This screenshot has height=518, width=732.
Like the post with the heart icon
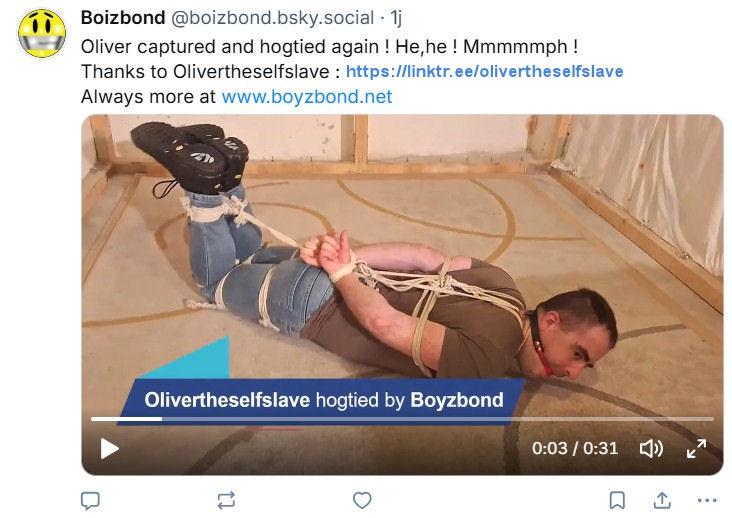pos(362,500)
